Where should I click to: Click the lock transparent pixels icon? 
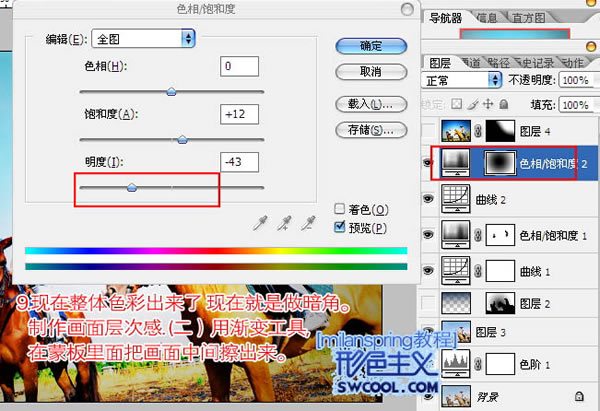click(x=456, y=103)
